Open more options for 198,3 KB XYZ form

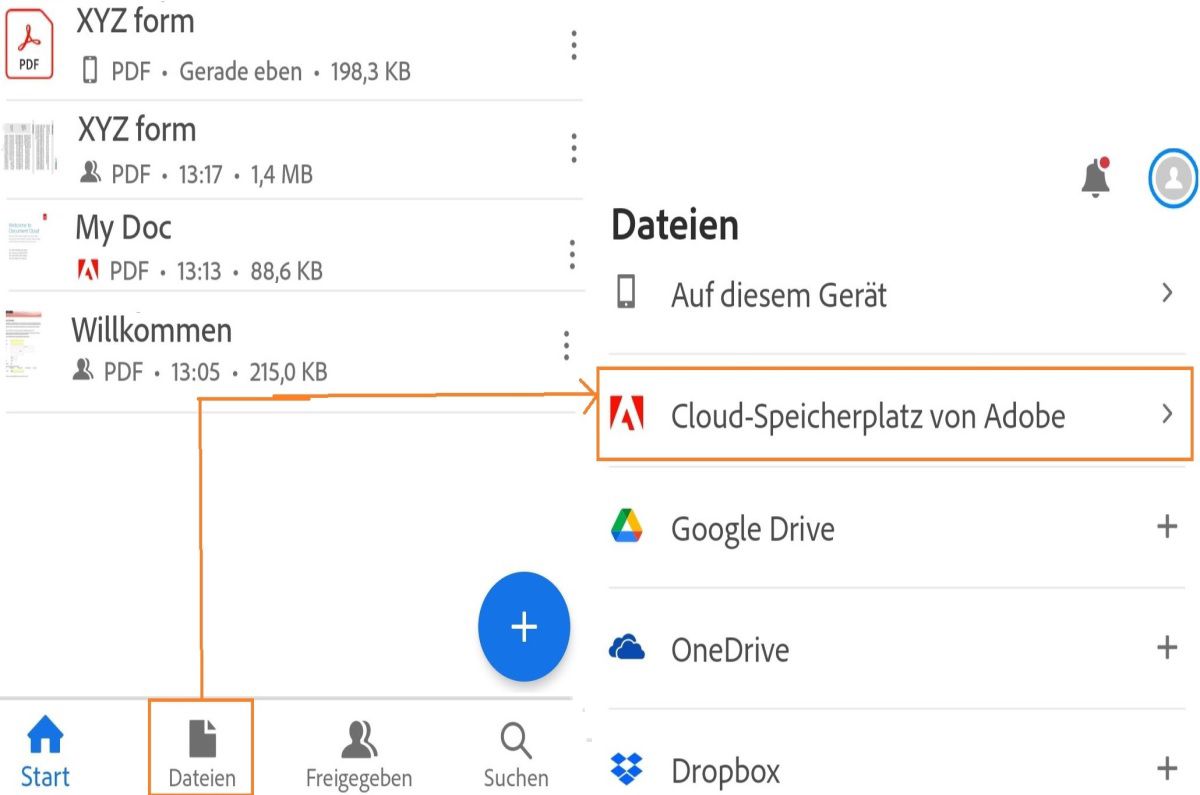pos(573,45)
